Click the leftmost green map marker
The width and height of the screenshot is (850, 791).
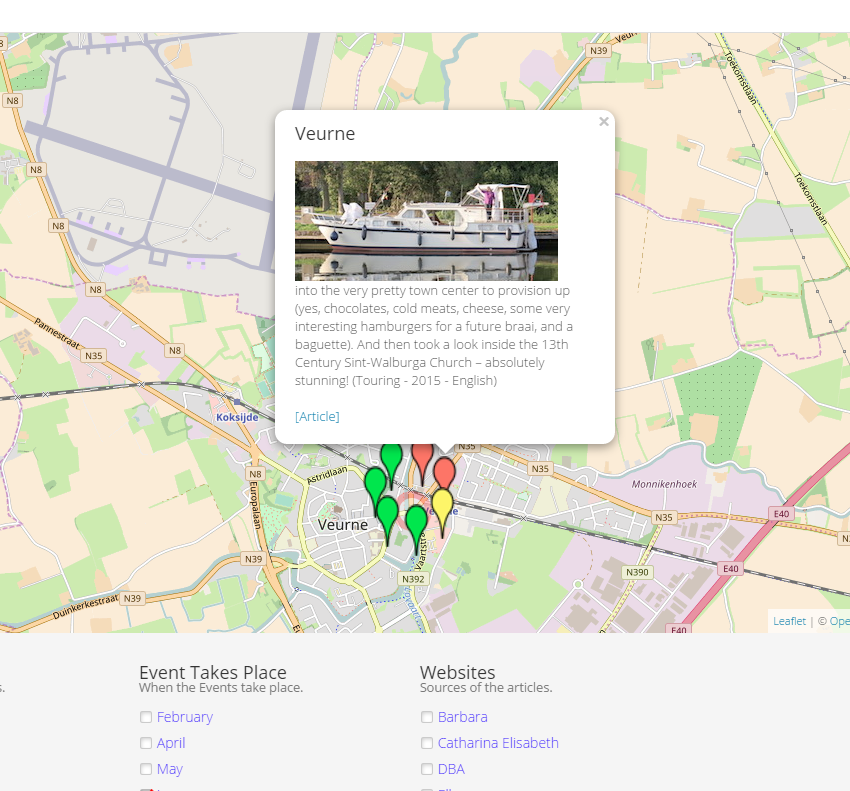[x=375, y=483]
